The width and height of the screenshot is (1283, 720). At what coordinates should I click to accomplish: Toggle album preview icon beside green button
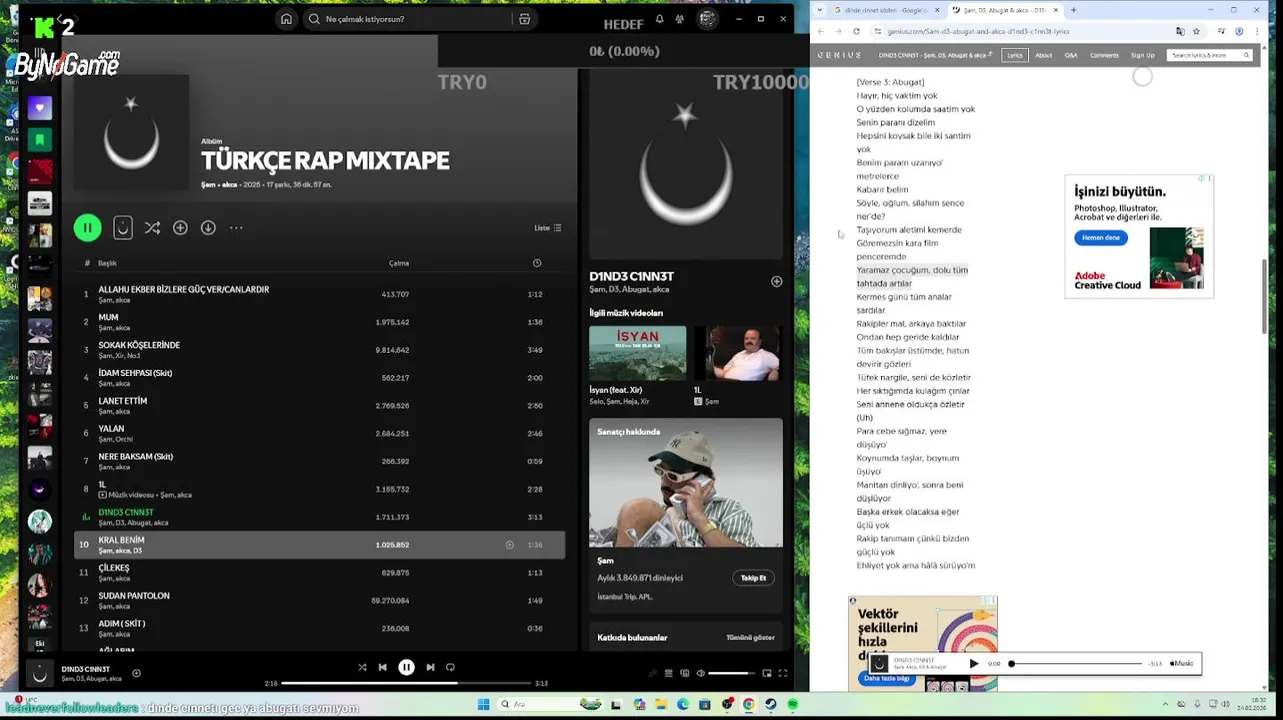[x=123, y=228]
